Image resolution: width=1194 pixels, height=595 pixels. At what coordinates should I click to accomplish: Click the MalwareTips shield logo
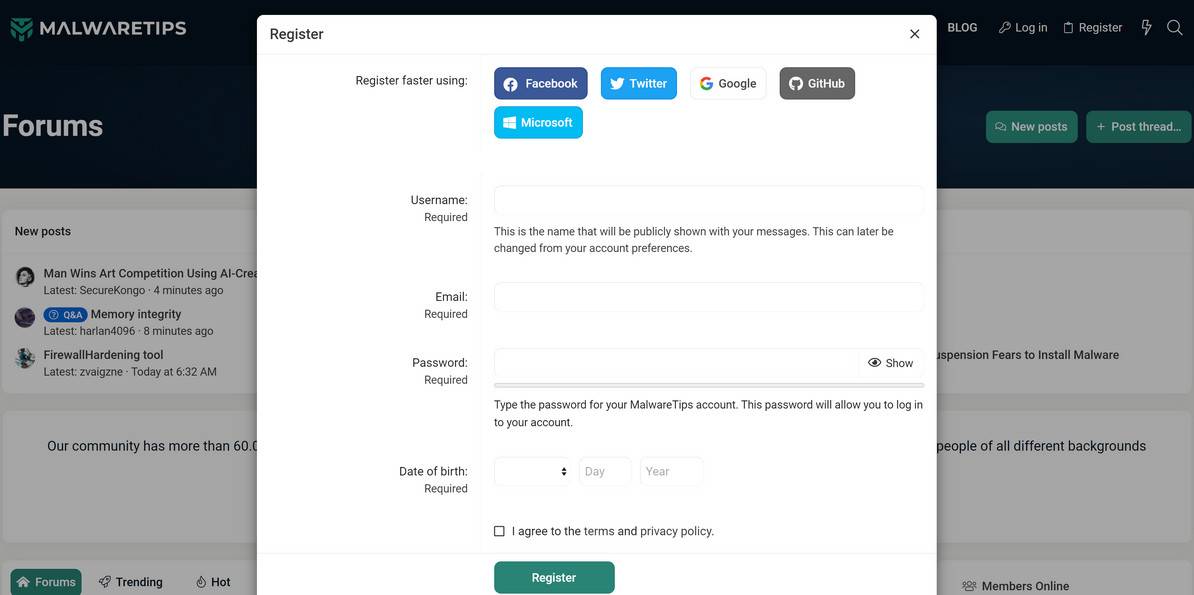coord(22,28)
